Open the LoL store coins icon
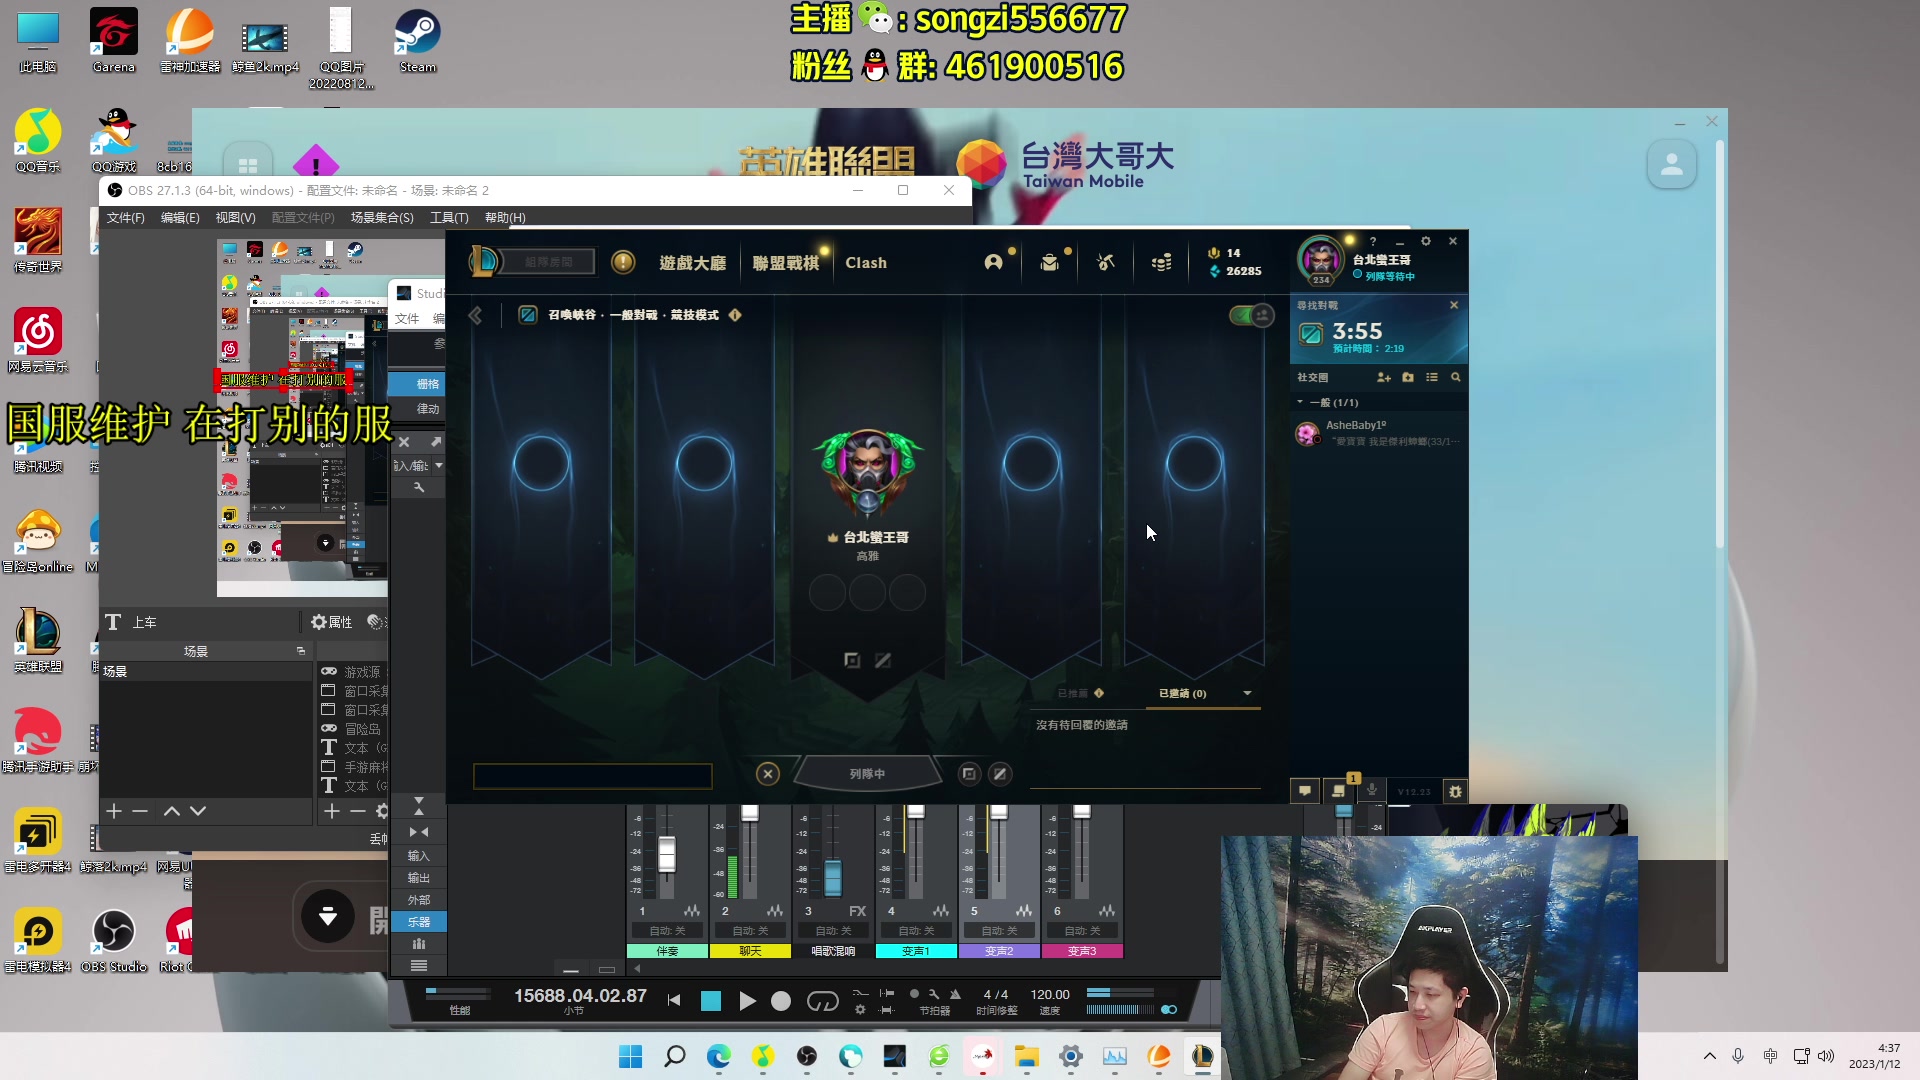1920x1080 pixels. tap(1161, 262)
